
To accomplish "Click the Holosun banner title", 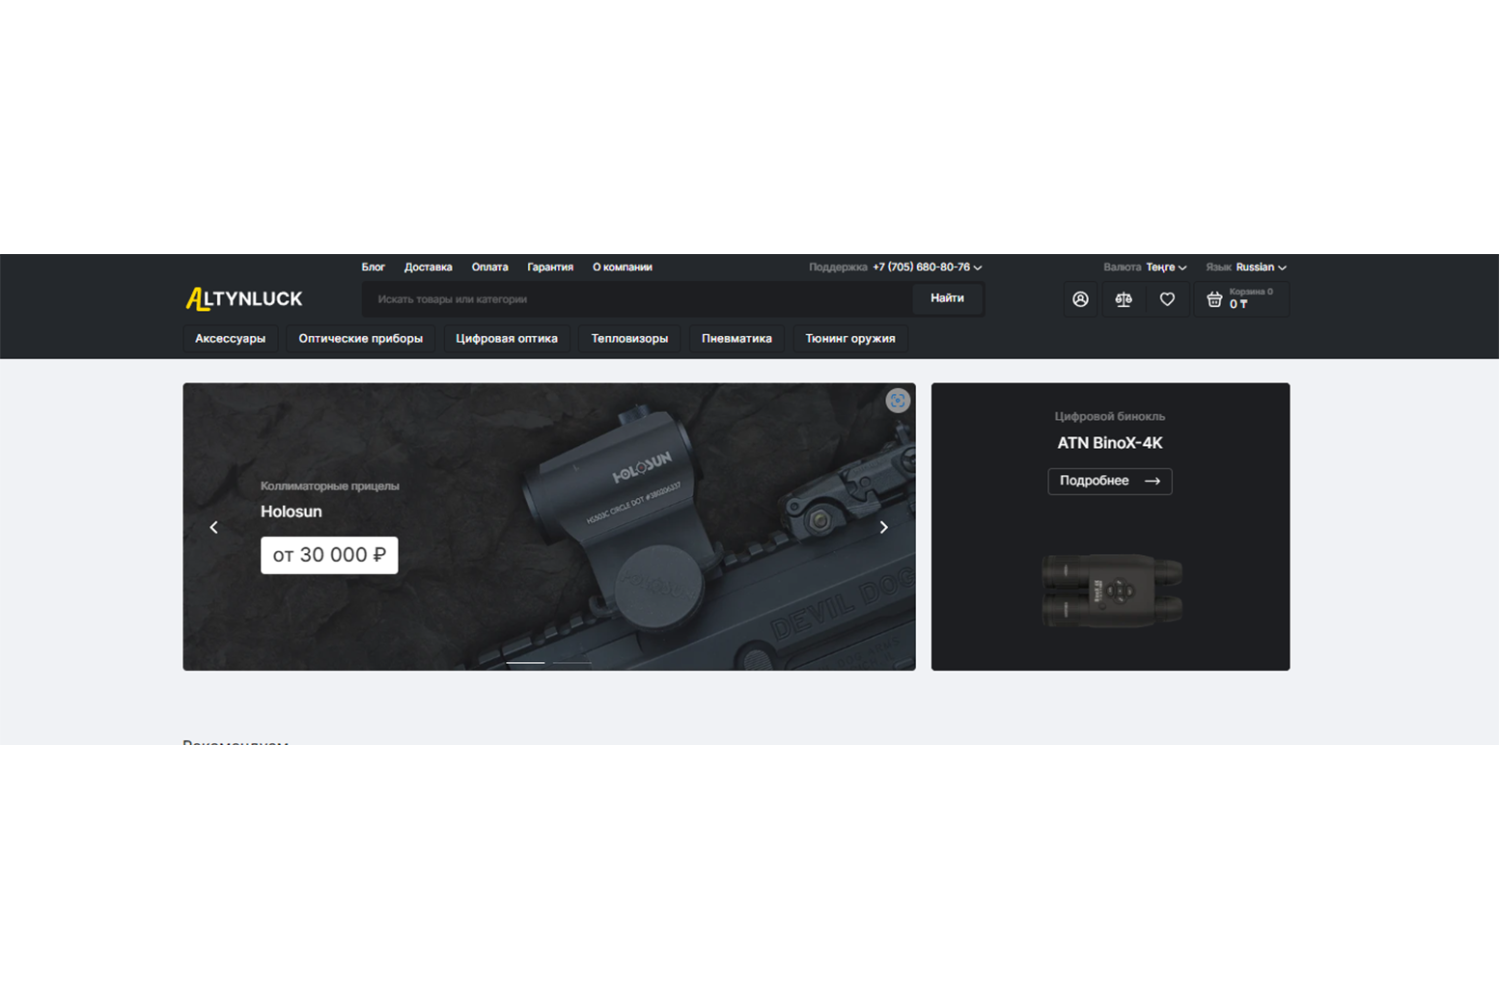I will click(291, 511).
